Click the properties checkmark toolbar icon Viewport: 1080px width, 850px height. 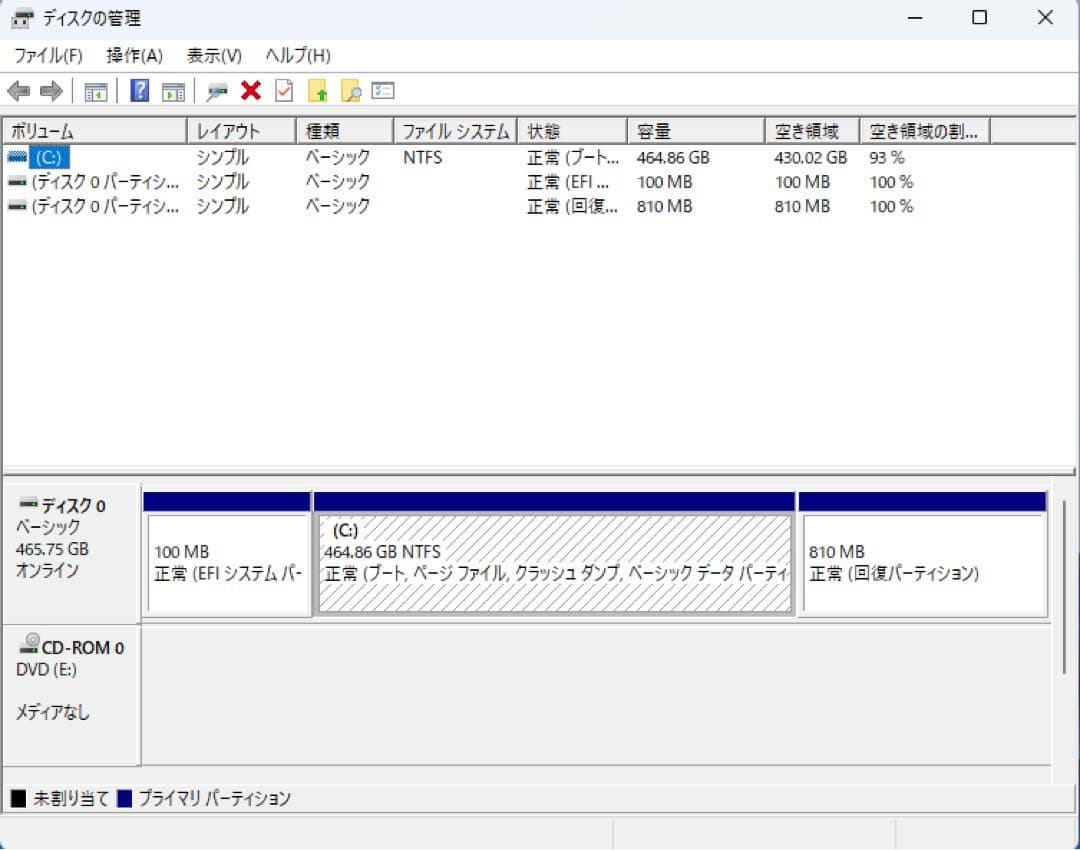284,90
